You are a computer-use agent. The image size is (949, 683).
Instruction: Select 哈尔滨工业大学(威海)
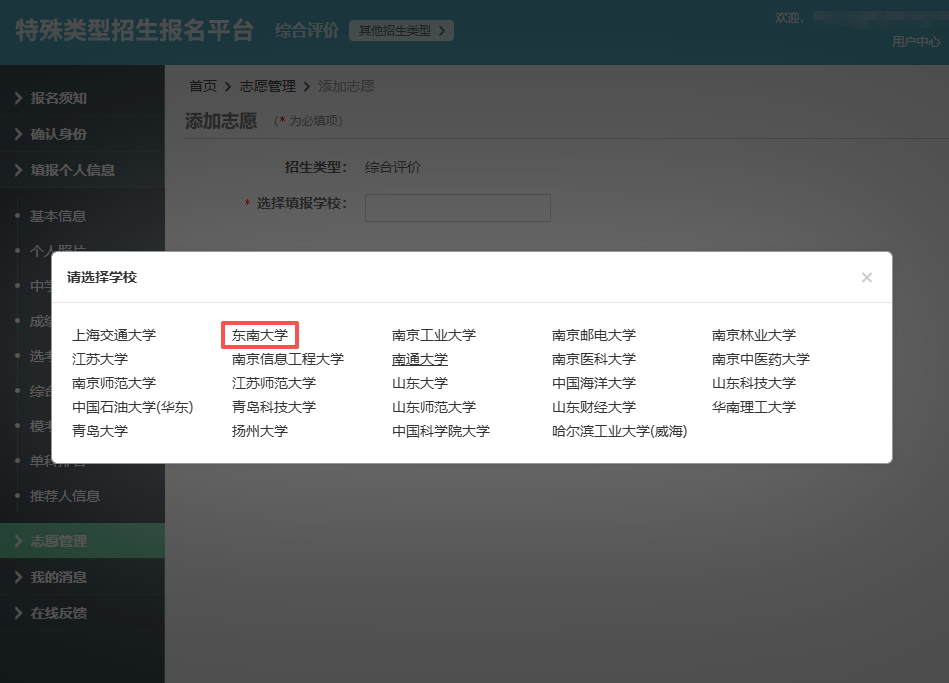620,431
